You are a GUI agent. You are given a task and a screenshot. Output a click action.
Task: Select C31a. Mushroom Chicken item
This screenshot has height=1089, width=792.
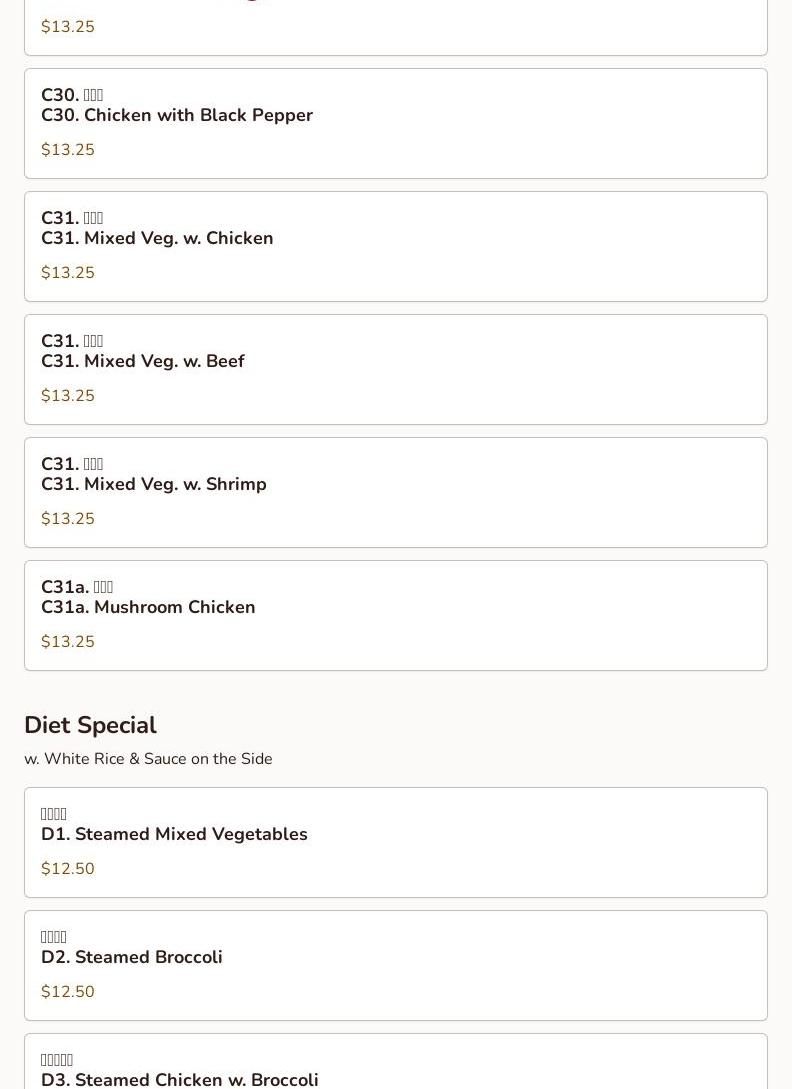pos(395,615)
